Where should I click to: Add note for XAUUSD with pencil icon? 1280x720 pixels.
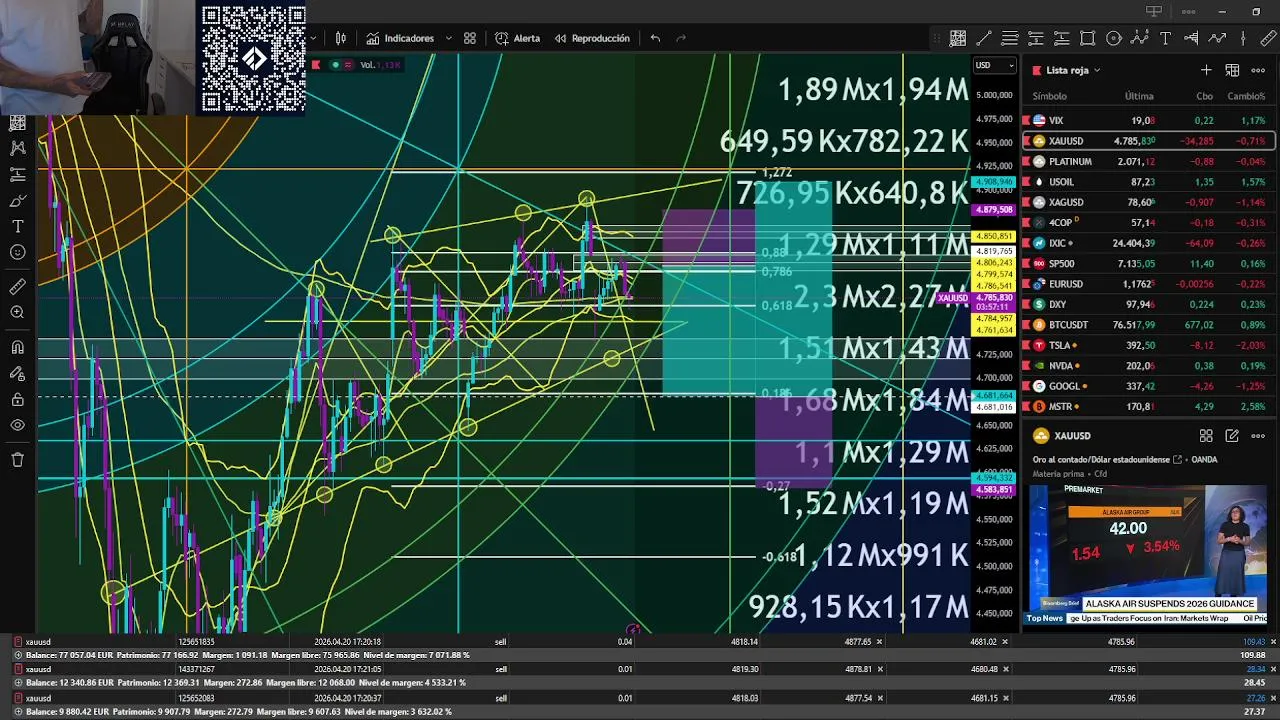point(1232,436)
